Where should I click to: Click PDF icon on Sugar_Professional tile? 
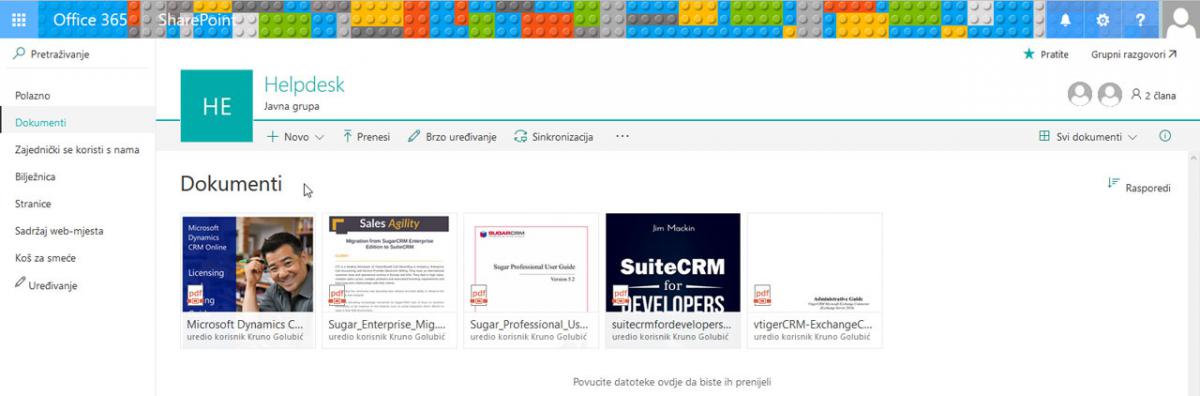[479, 295]
